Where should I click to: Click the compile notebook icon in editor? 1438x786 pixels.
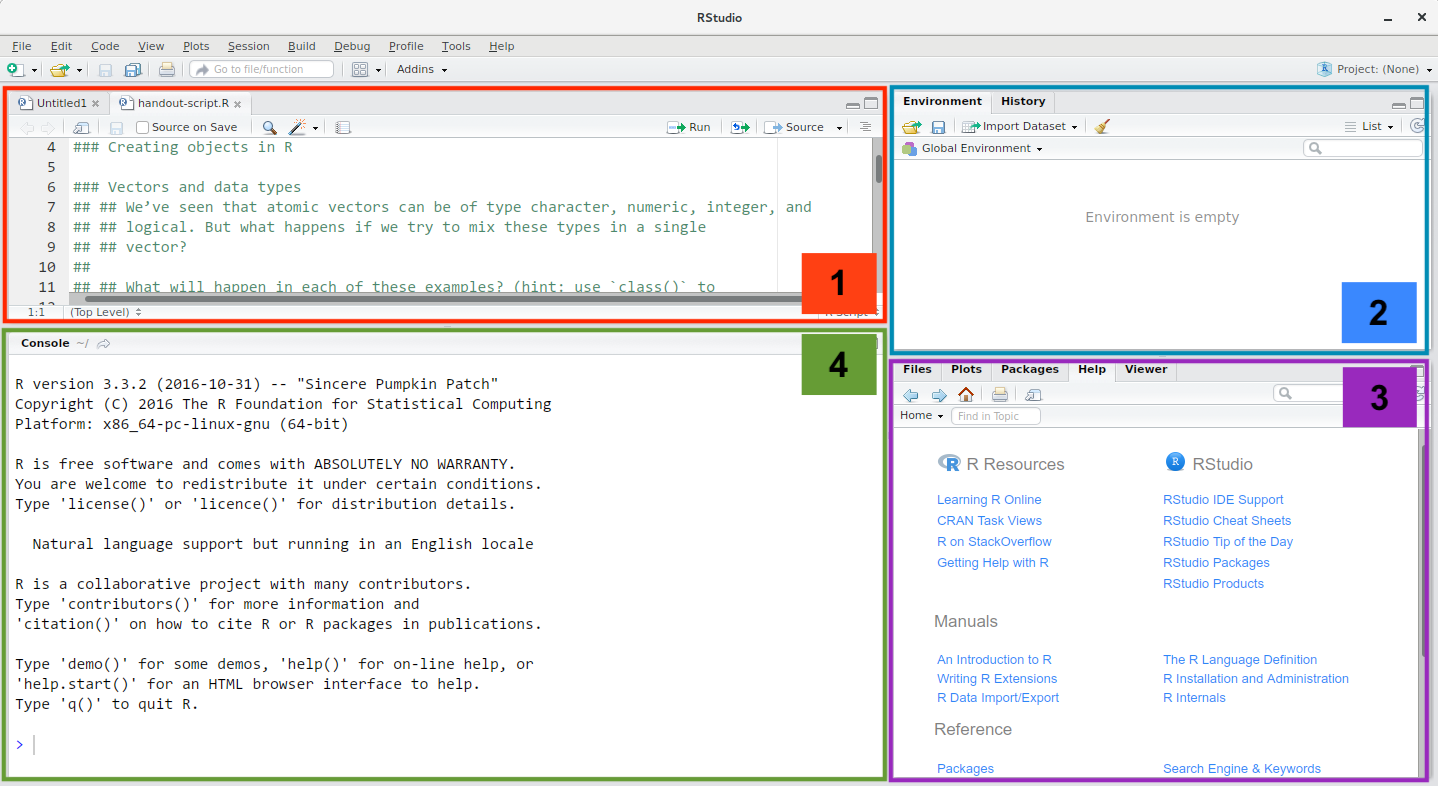[342, 127]
